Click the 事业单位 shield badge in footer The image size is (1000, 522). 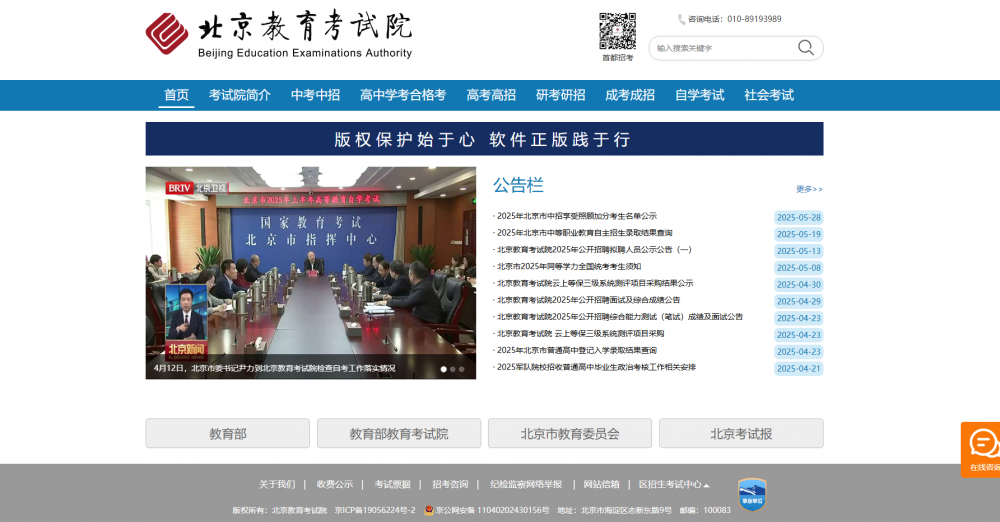[752, 494]
